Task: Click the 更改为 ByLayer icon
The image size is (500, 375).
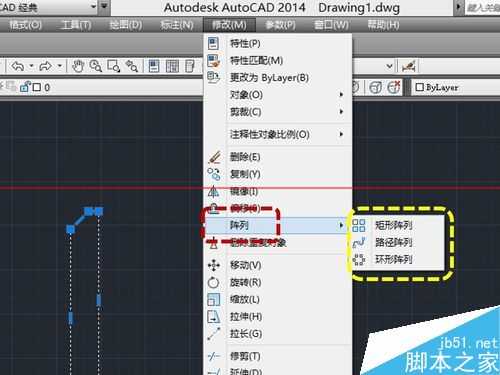Action: tap(213, 77)
